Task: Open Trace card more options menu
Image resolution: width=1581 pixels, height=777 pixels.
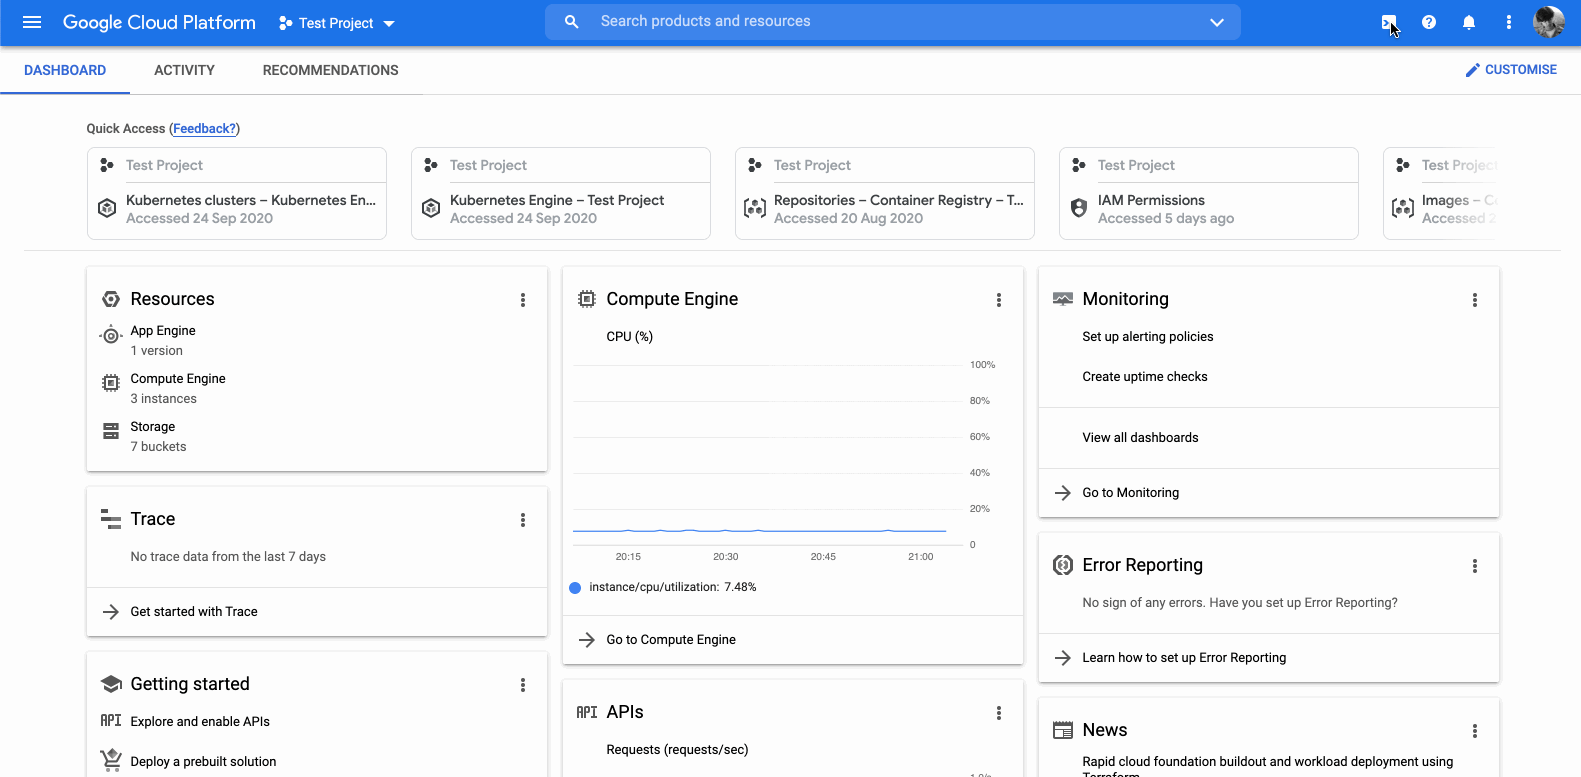Action: 522,520
